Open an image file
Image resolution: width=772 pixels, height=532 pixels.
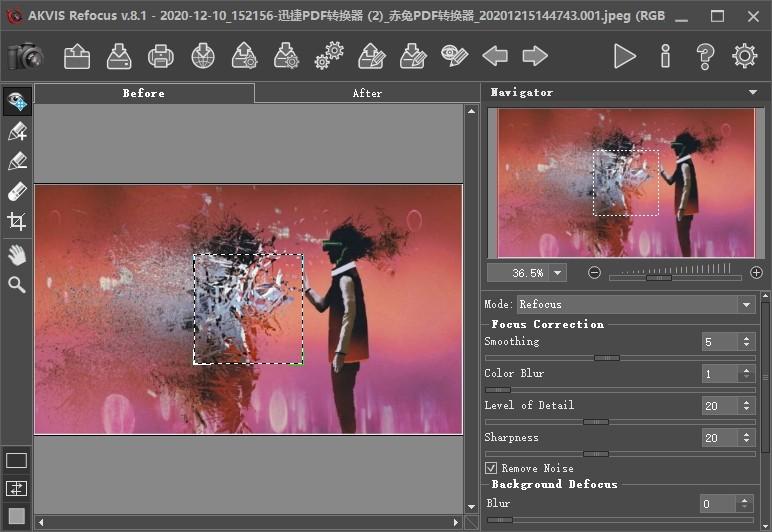click(x=77, y=56)
